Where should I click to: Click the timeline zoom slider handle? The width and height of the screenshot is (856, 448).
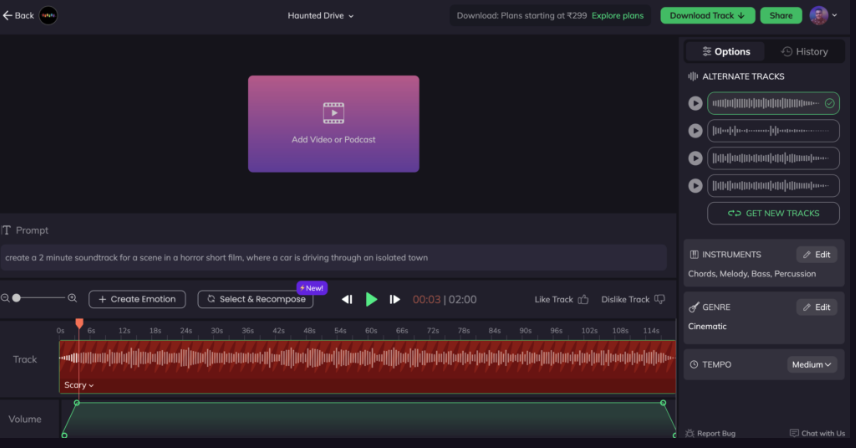16,298
